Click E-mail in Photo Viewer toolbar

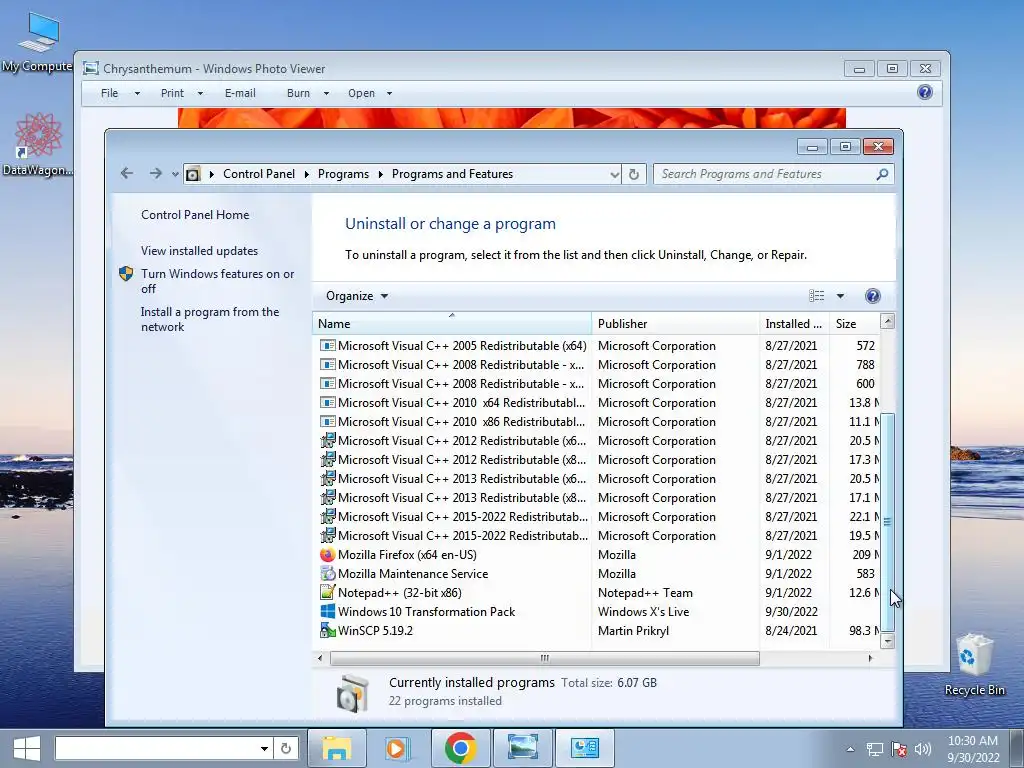[x=240, y=93]
